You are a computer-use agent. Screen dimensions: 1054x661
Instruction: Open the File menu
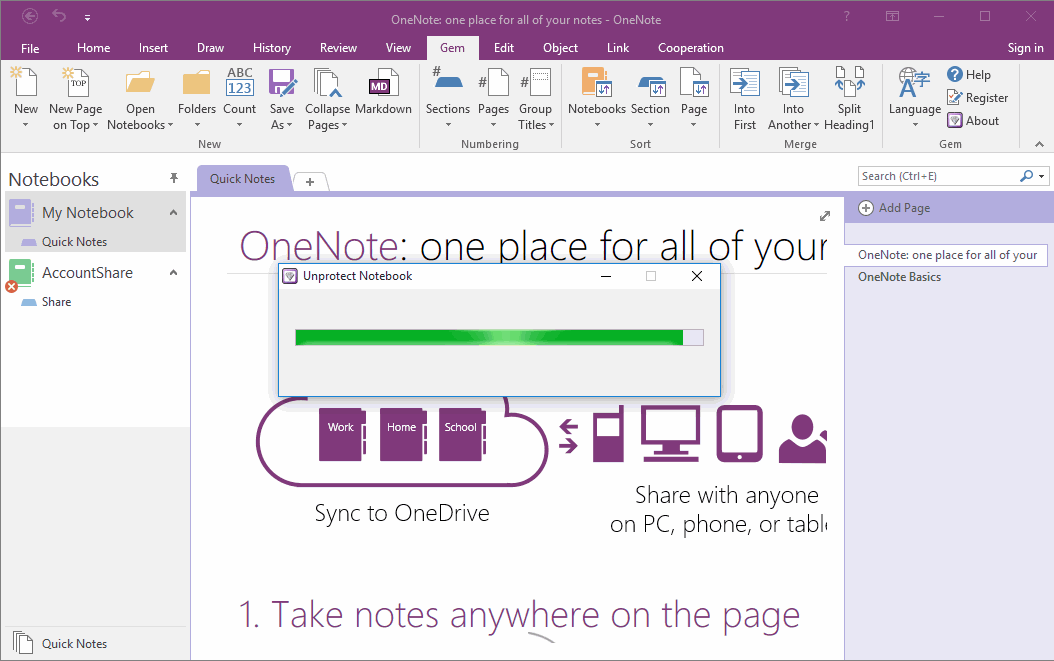click(30, 48)
